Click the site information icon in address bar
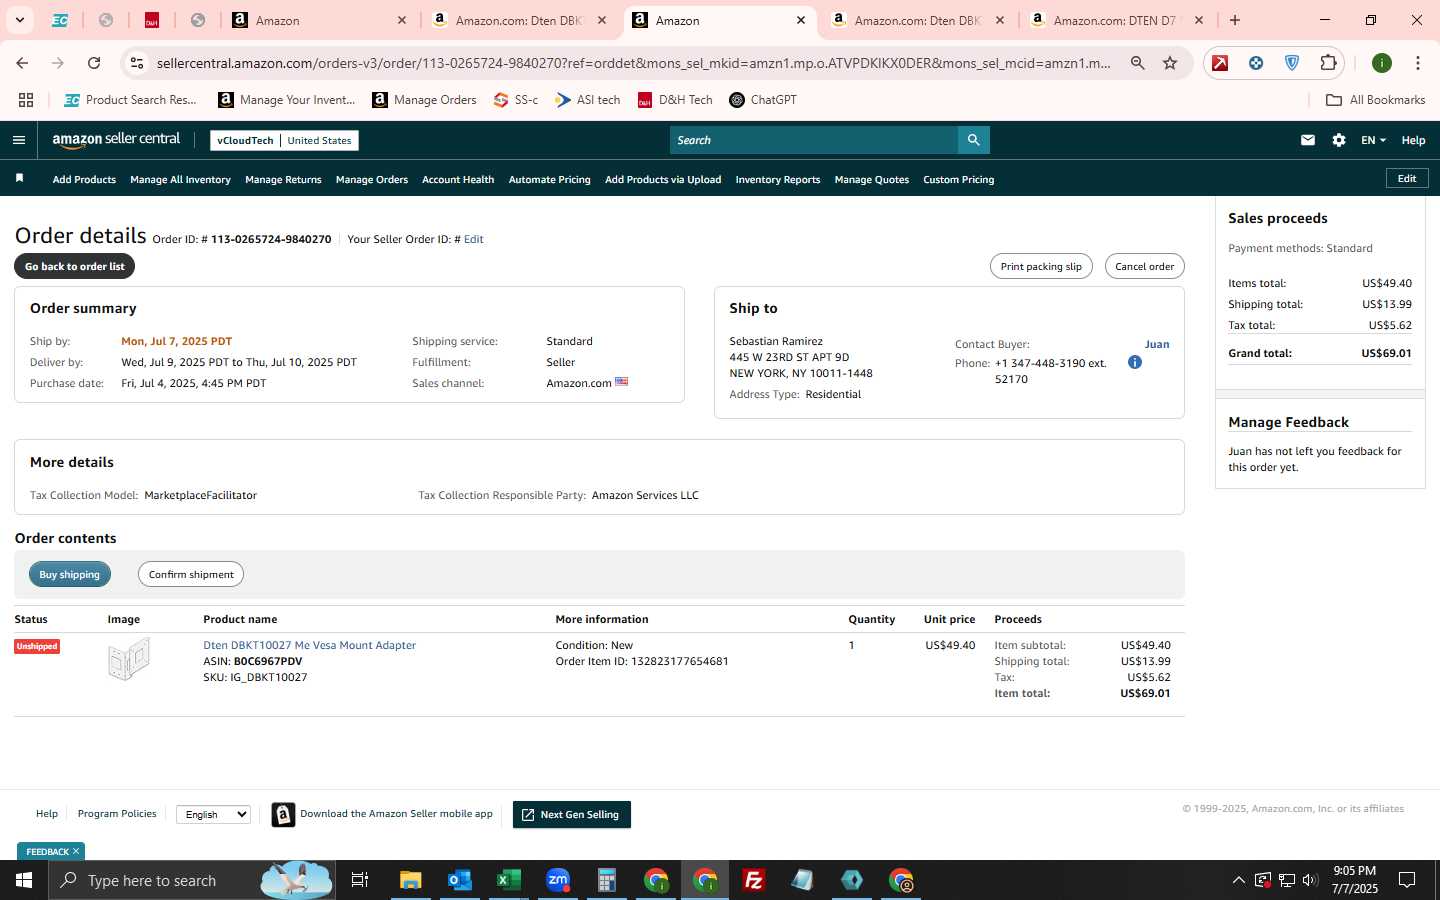1440x900 pixels. click(x=137, y=63)
